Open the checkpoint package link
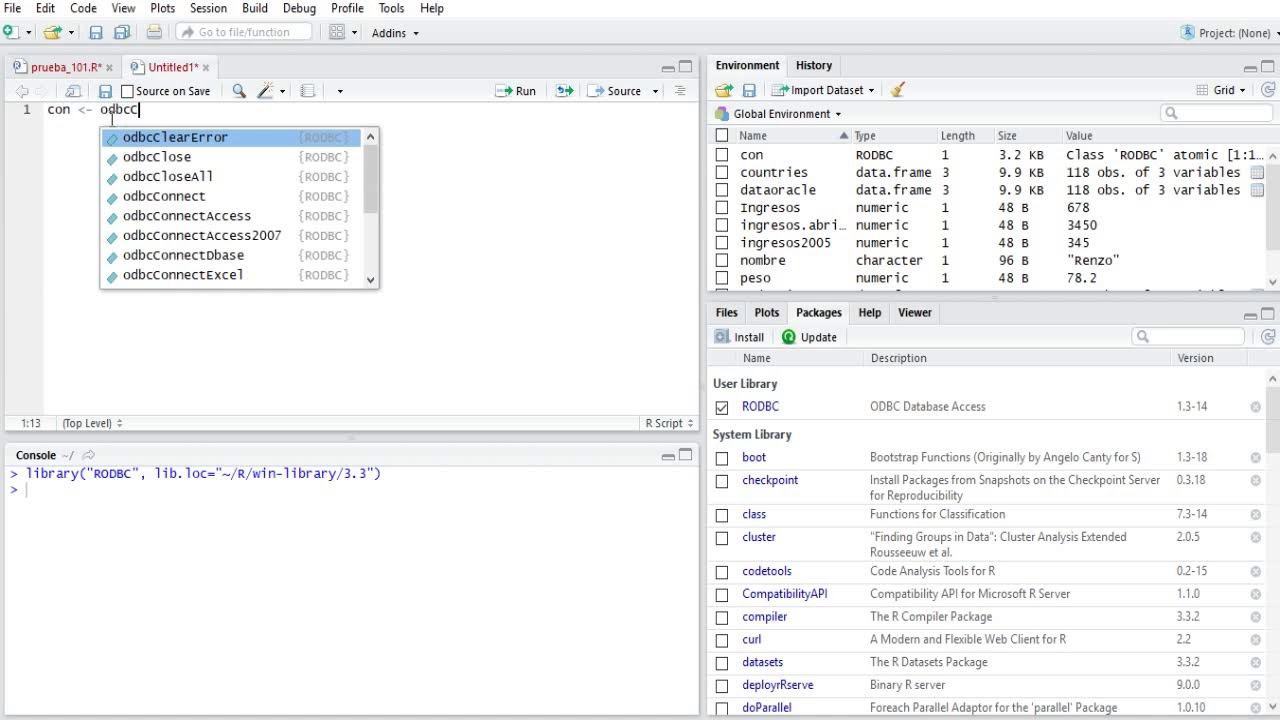This screenshot has height=720, width=1280. (770, 480)
